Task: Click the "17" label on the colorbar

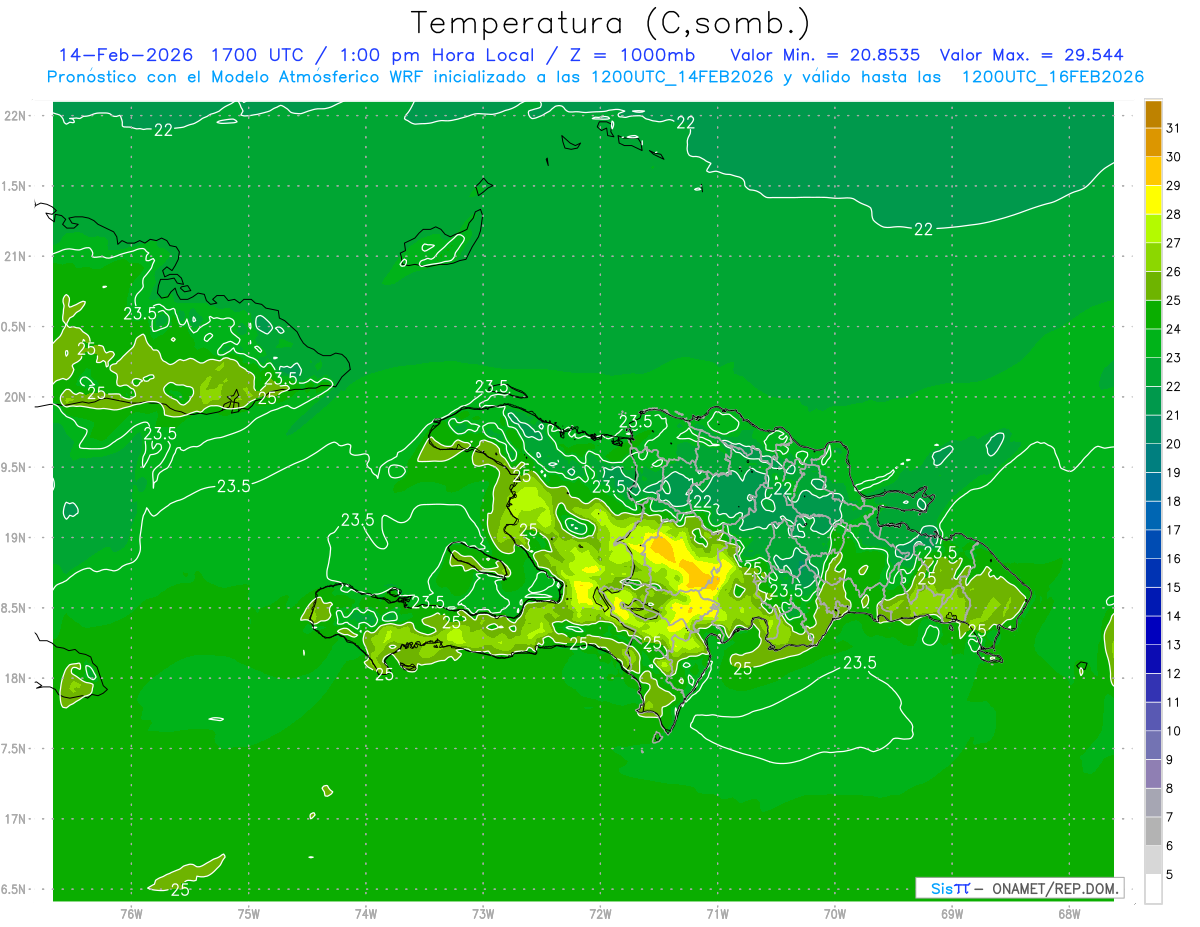Action: [x=1173, y=530]
